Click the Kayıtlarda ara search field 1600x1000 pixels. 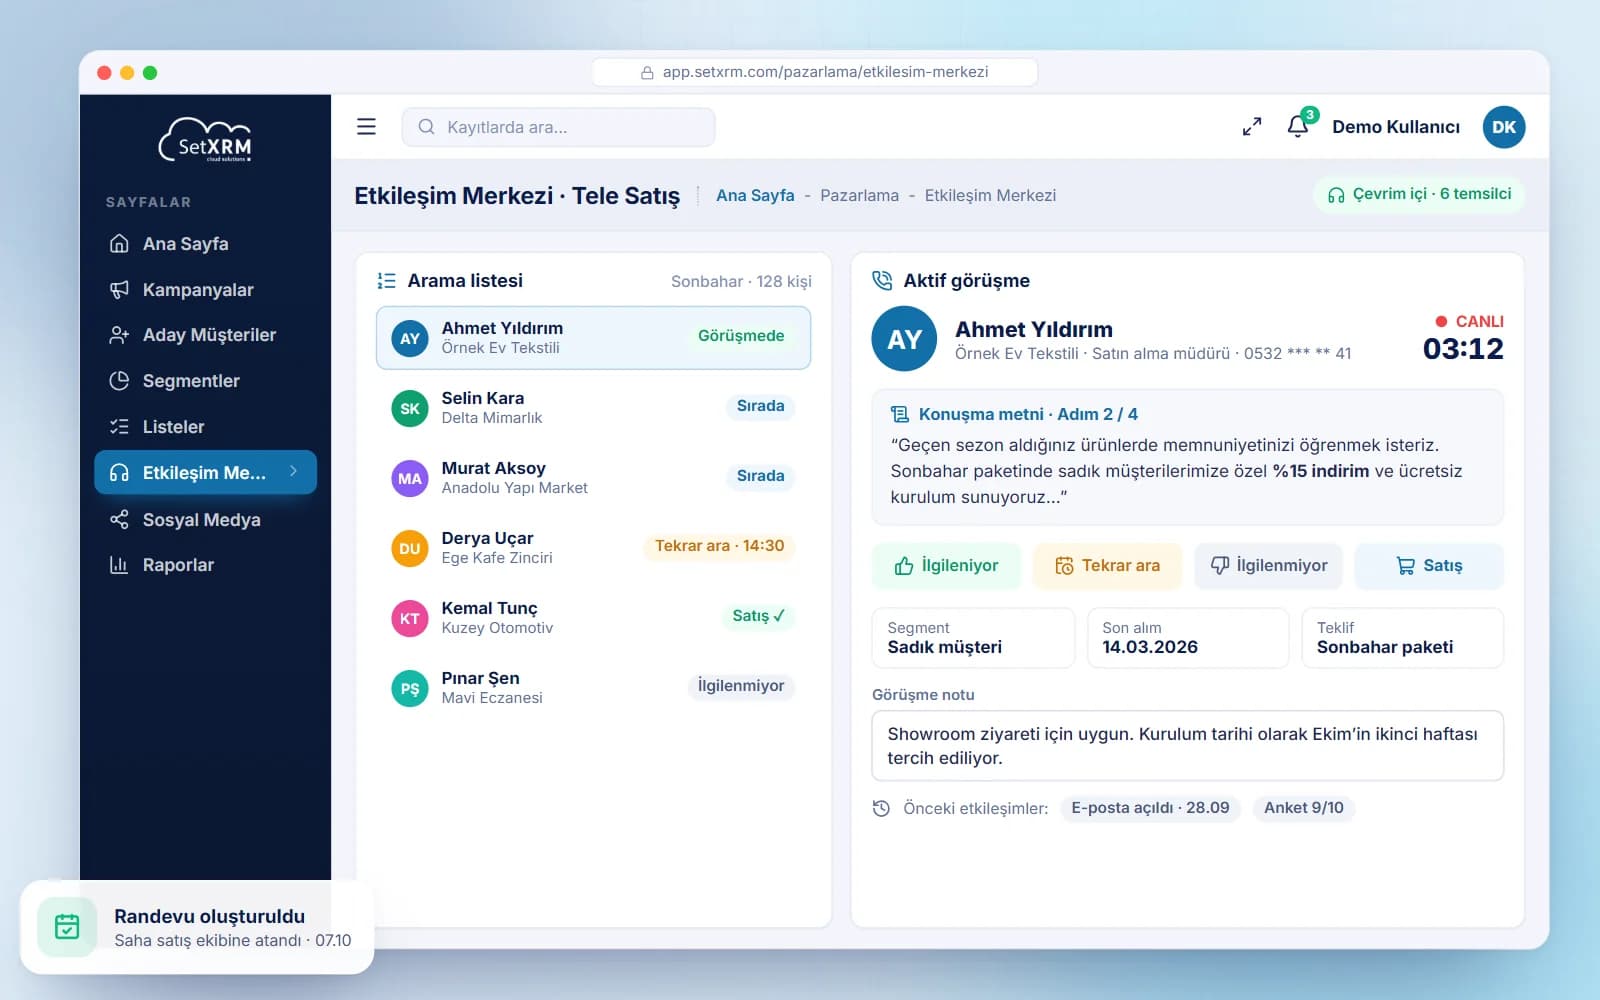tap(558, 127)
